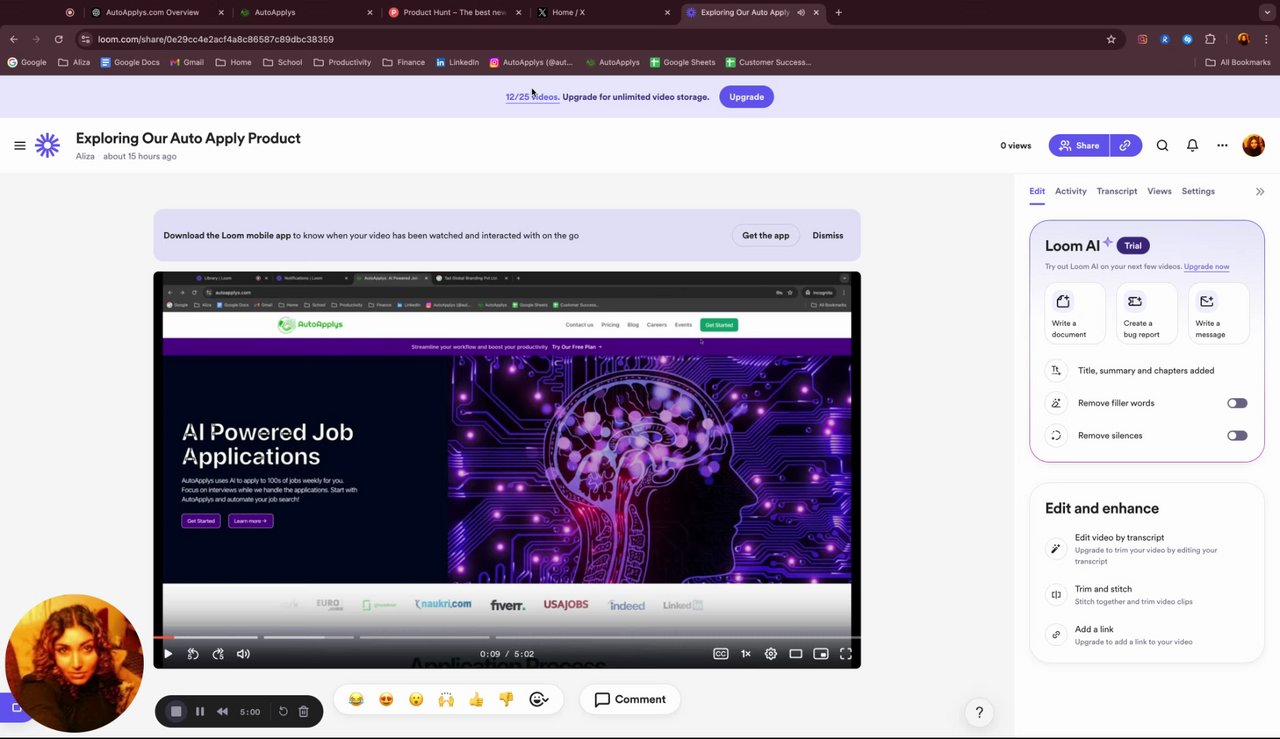Enter fullscreen video mode
This screenshot has width=1280, height=739.
click(x=846, y=654)
